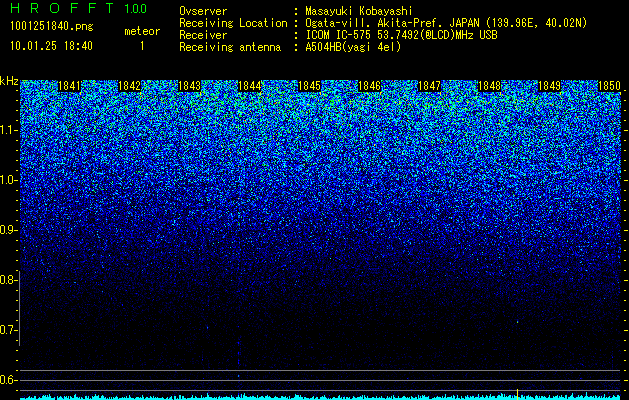Screen dimensions: 629x400
Task: Click the date stamp 10.01.25 18:40
Action: [51, 46]
